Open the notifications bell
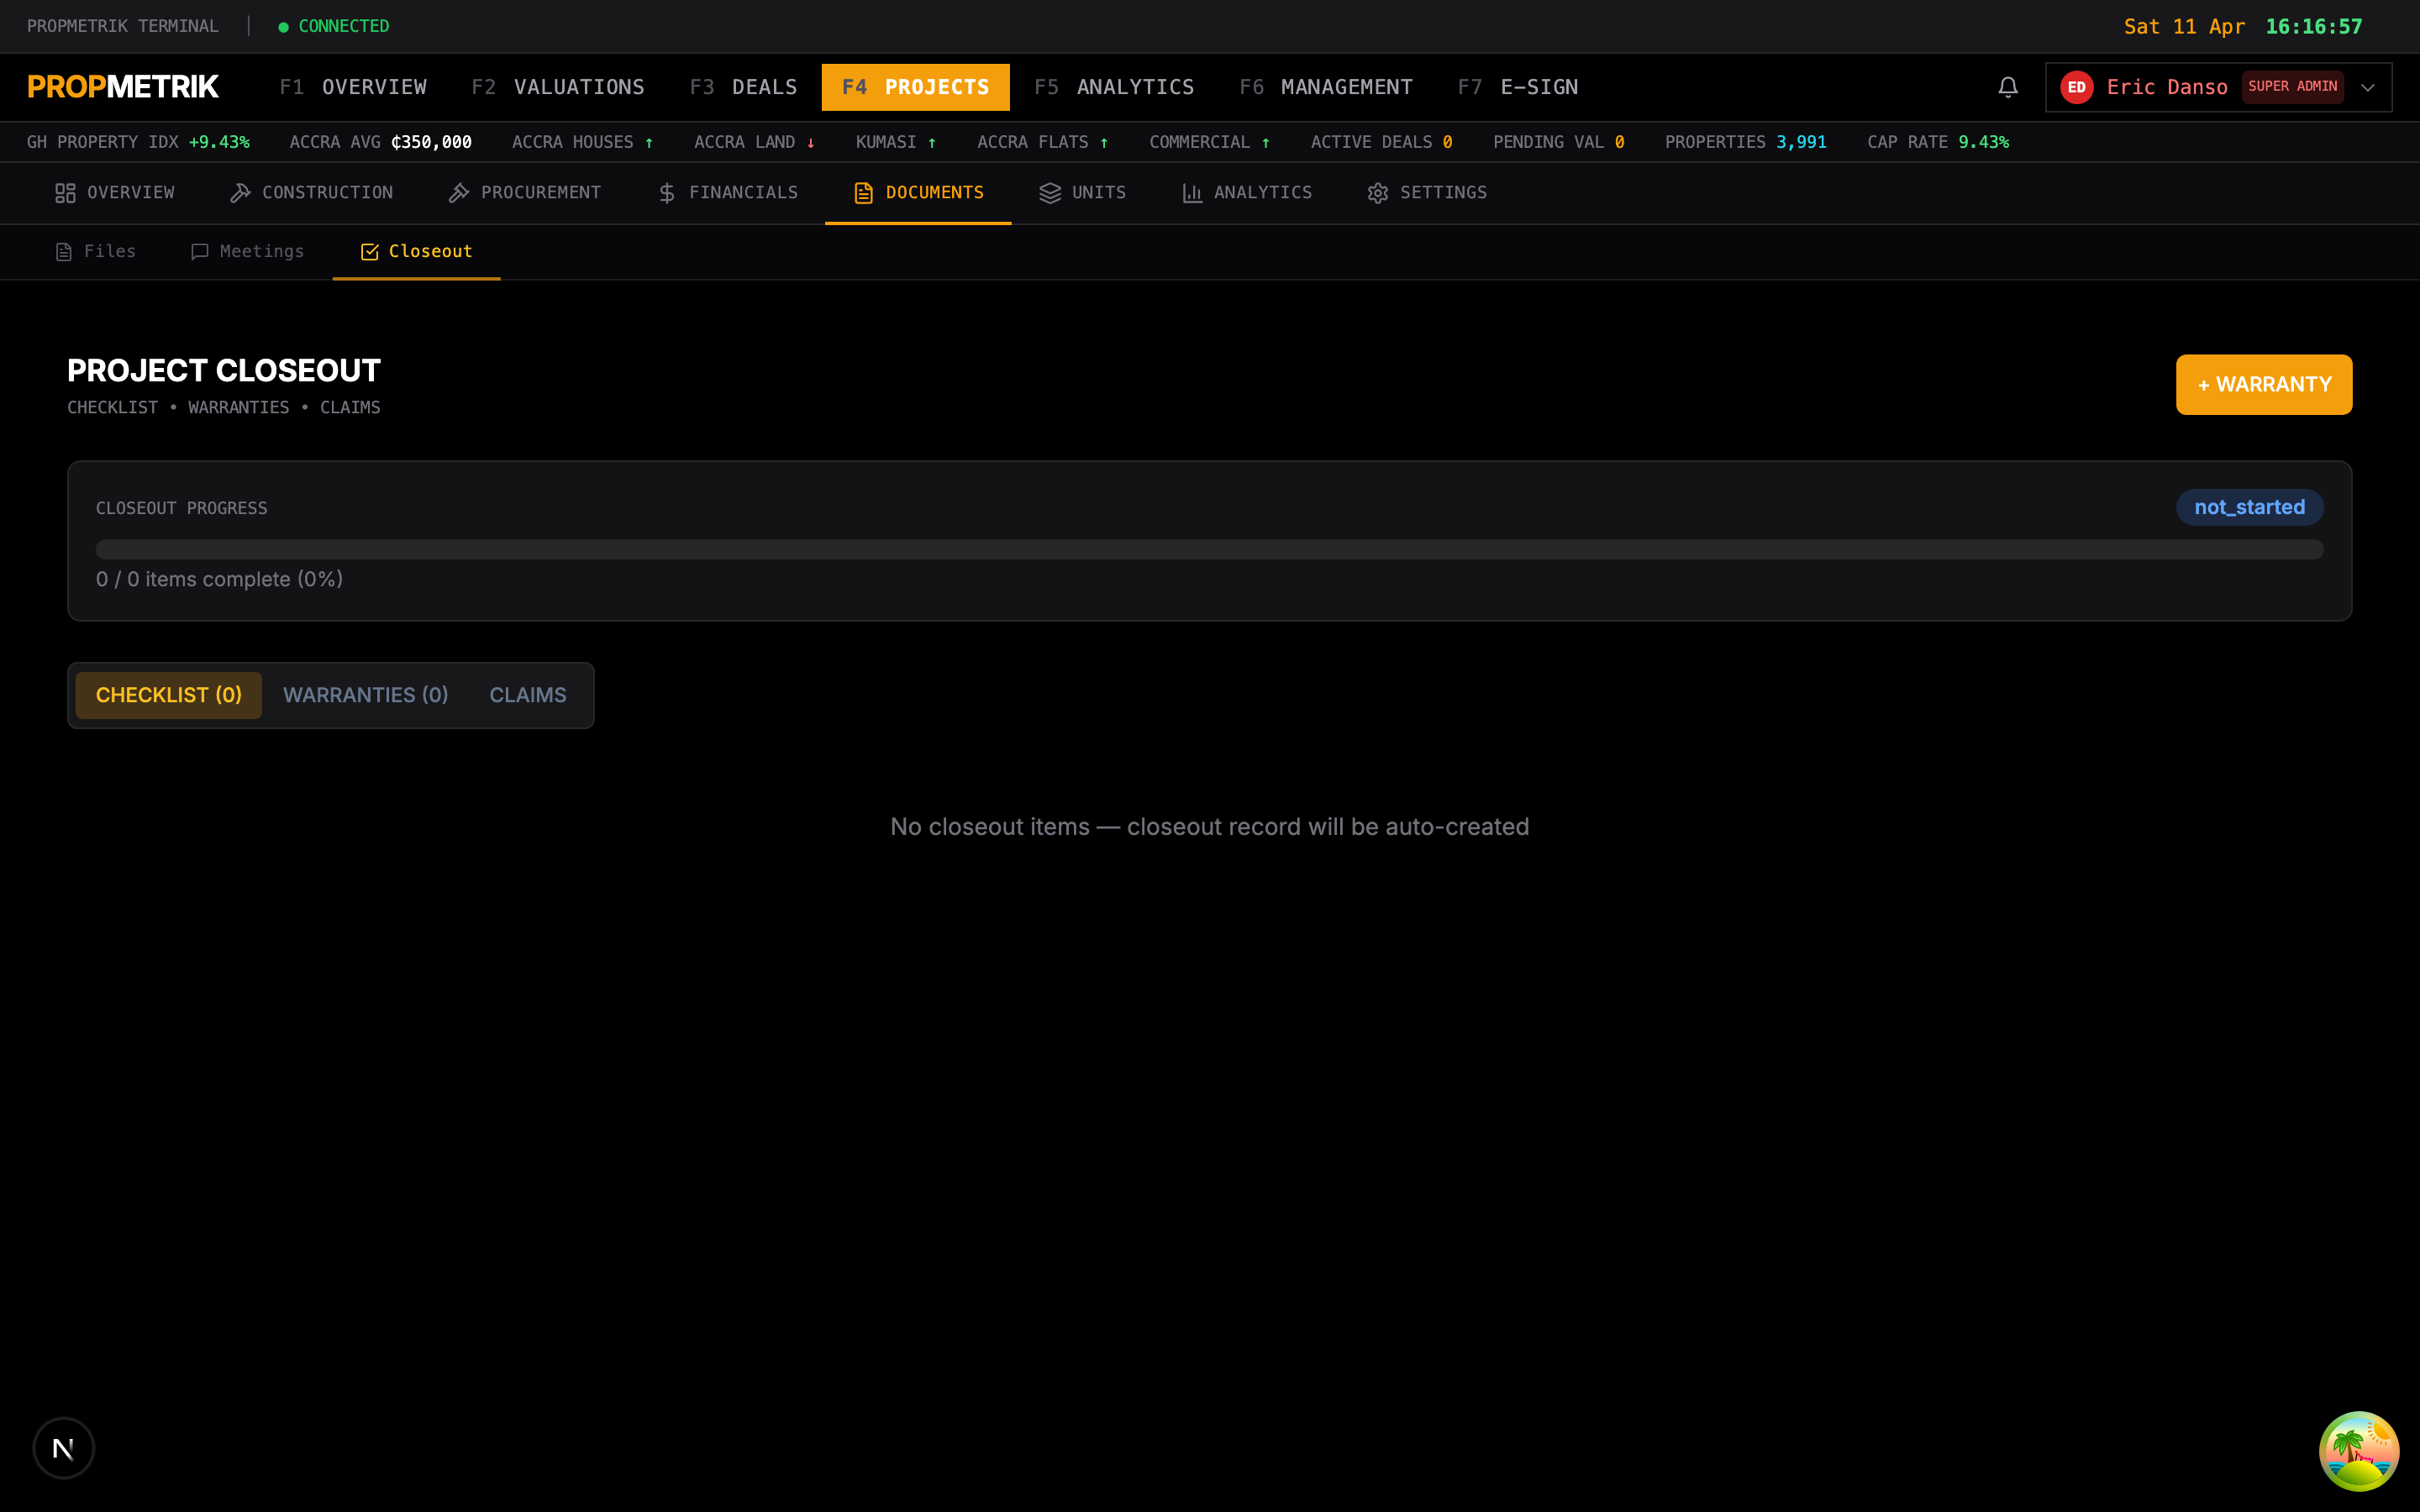This screenshot has height=1512, width=2420. click(x=2007, y=87)
